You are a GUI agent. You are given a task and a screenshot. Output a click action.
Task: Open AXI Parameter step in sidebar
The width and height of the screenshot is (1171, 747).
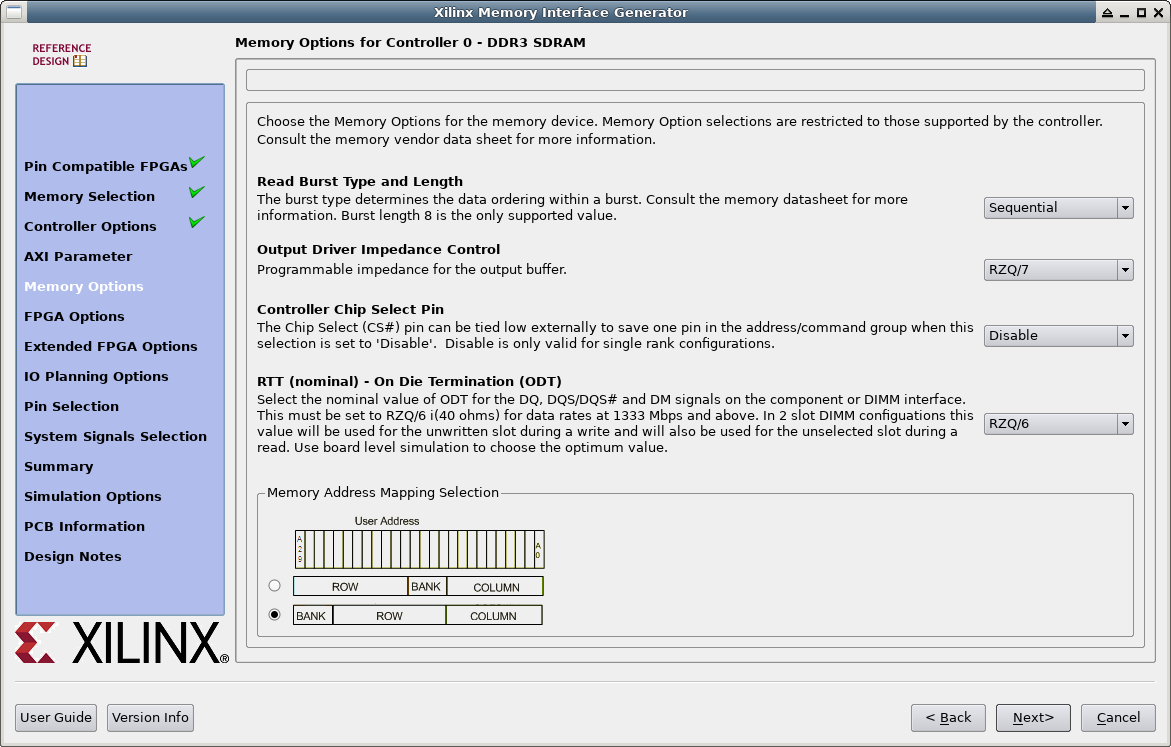pyautogui.click(x=78, y=257)
